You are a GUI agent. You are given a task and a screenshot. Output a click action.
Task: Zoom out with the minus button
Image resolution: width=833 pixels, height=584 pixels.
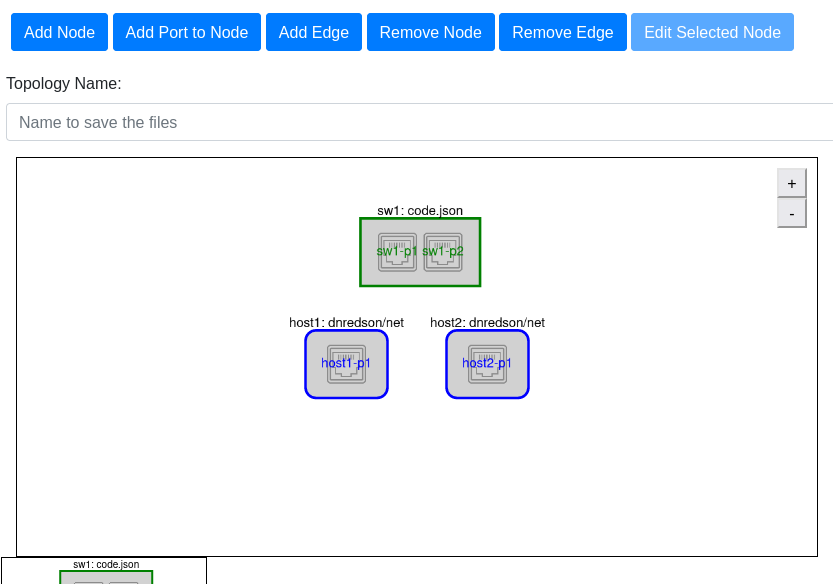[791, 213]
